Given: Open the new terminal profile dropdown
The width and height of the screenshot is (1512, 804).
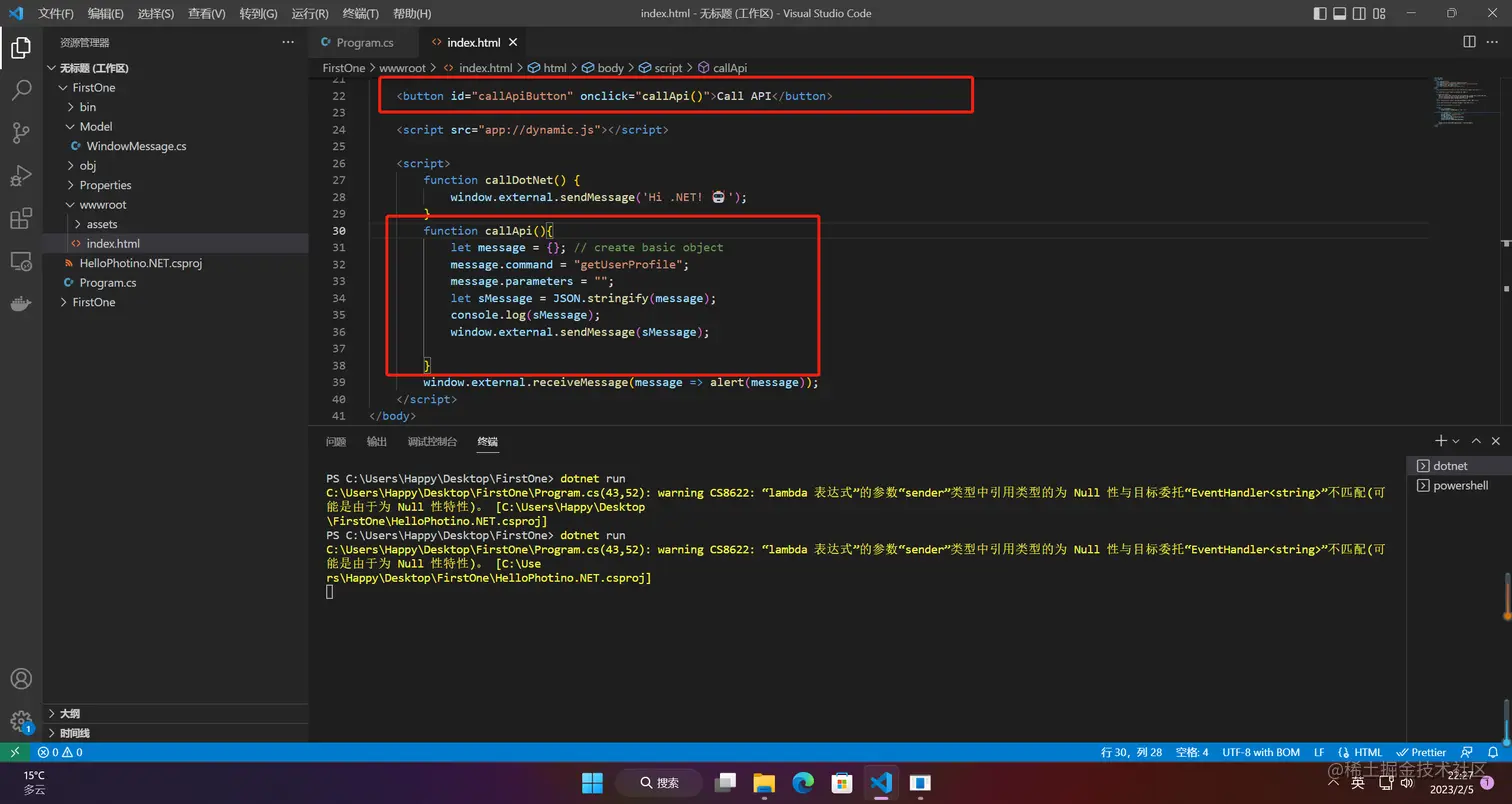Looking at the screenshot, I should (x=1456, y=441).
